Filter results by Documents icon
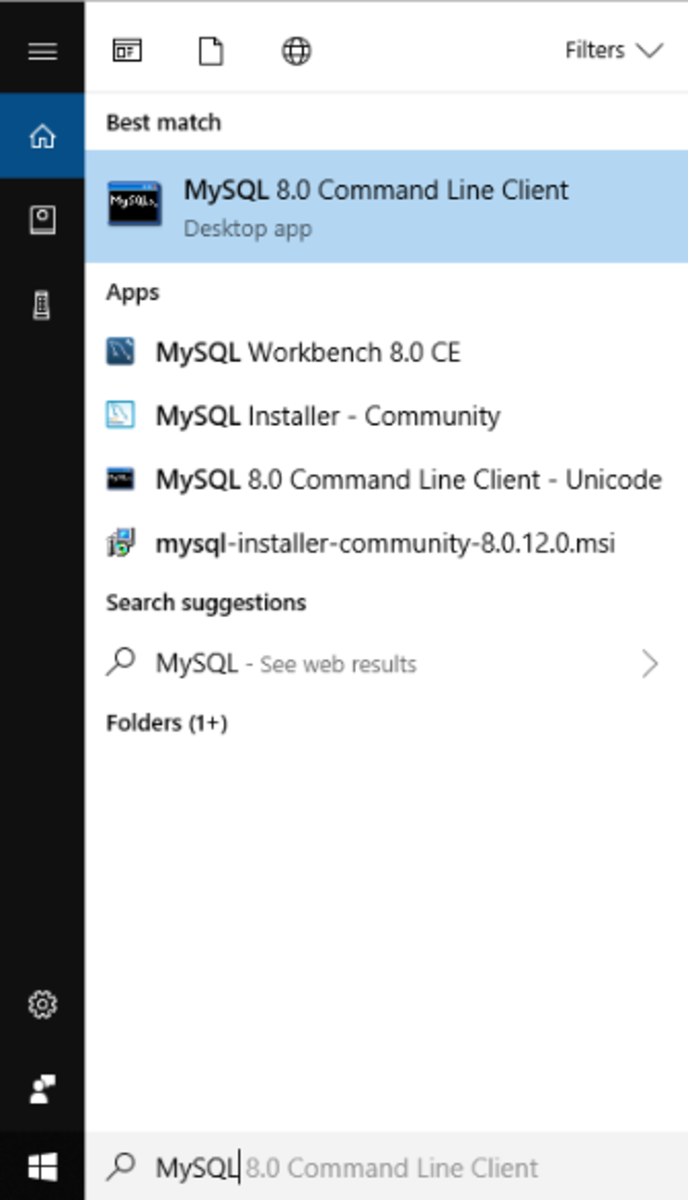The image size is (688, 1200). point(211,51)
